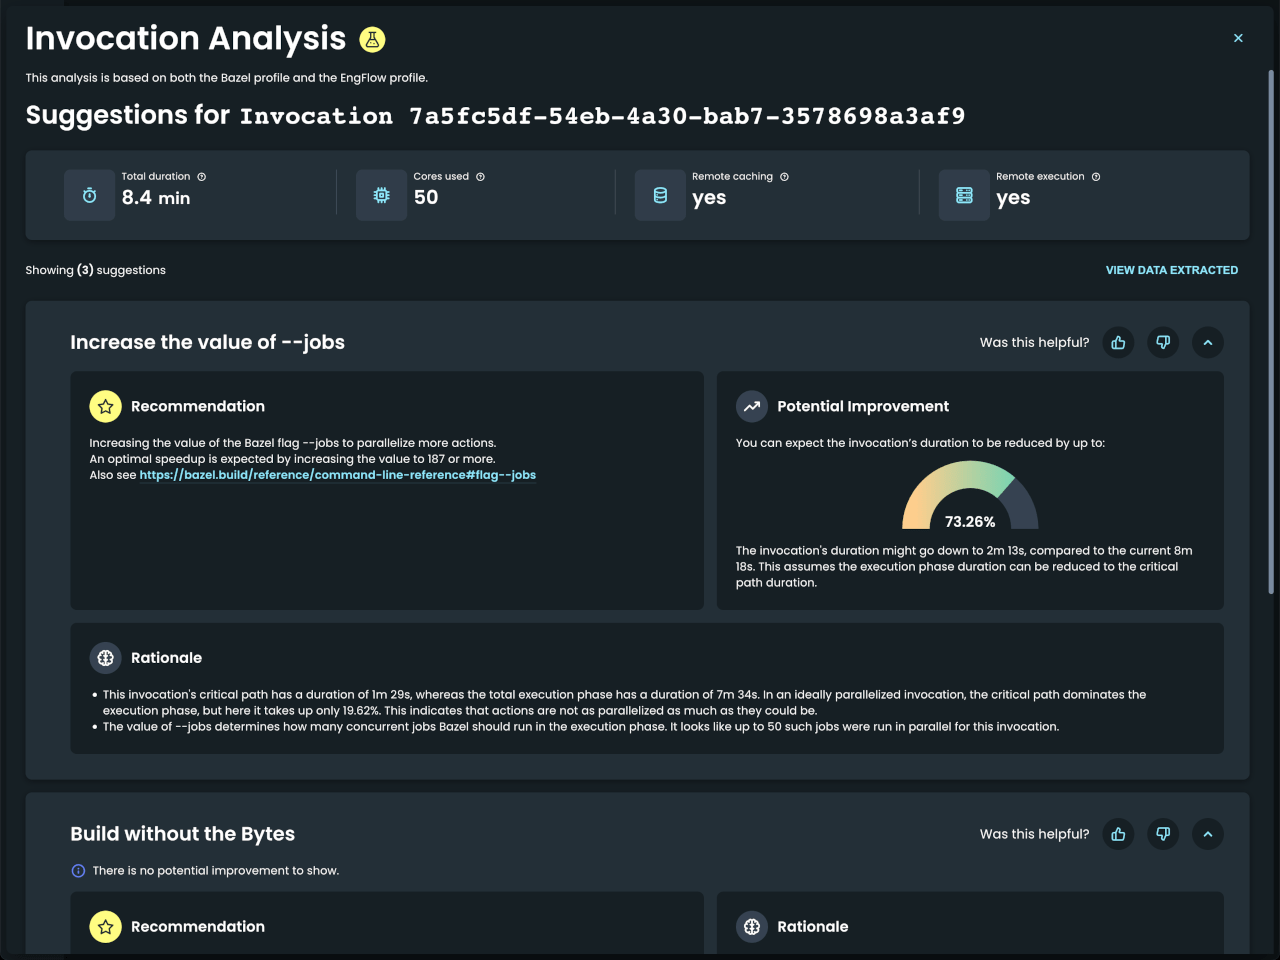Open the Total duration info tooltip

coord(200,176)
